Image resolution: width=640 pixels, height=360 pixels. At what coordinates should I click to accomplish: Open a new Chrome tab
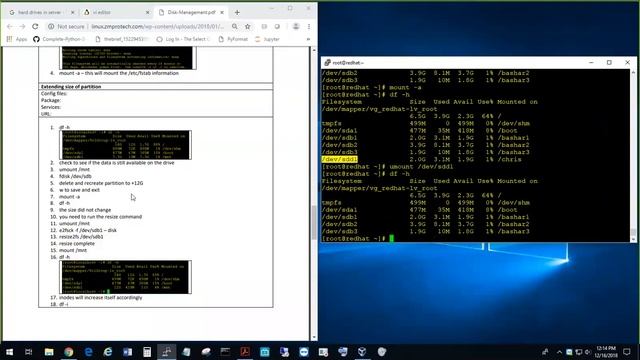pyautogui.click(x=237, y=13)
